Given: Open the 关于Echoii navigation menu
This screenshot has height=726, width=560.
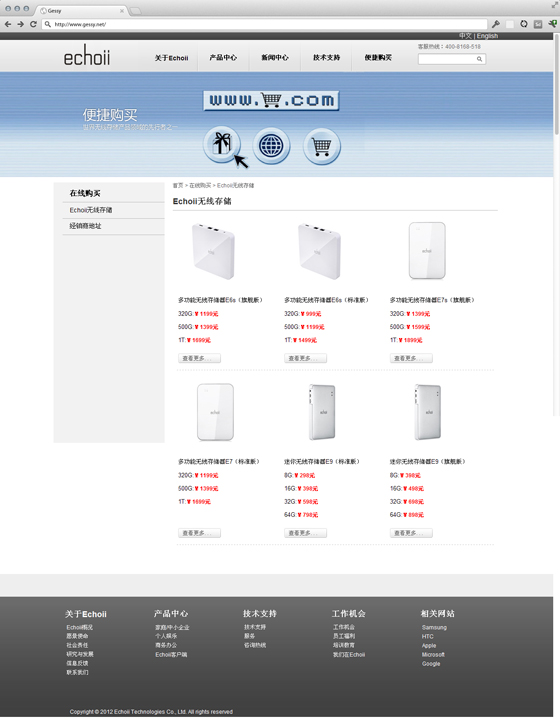Looking at the screenshot, I should click(171, 58).
